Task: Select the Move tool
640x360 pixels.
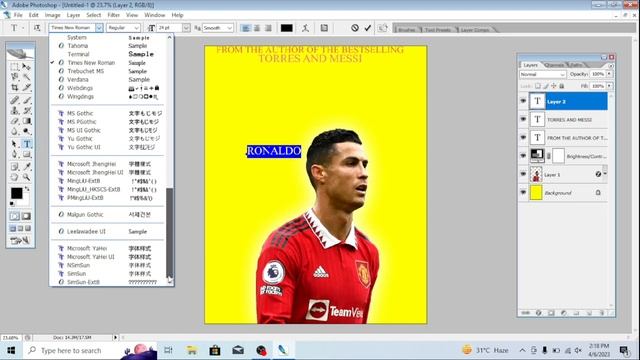Action: tap(27, 67)
